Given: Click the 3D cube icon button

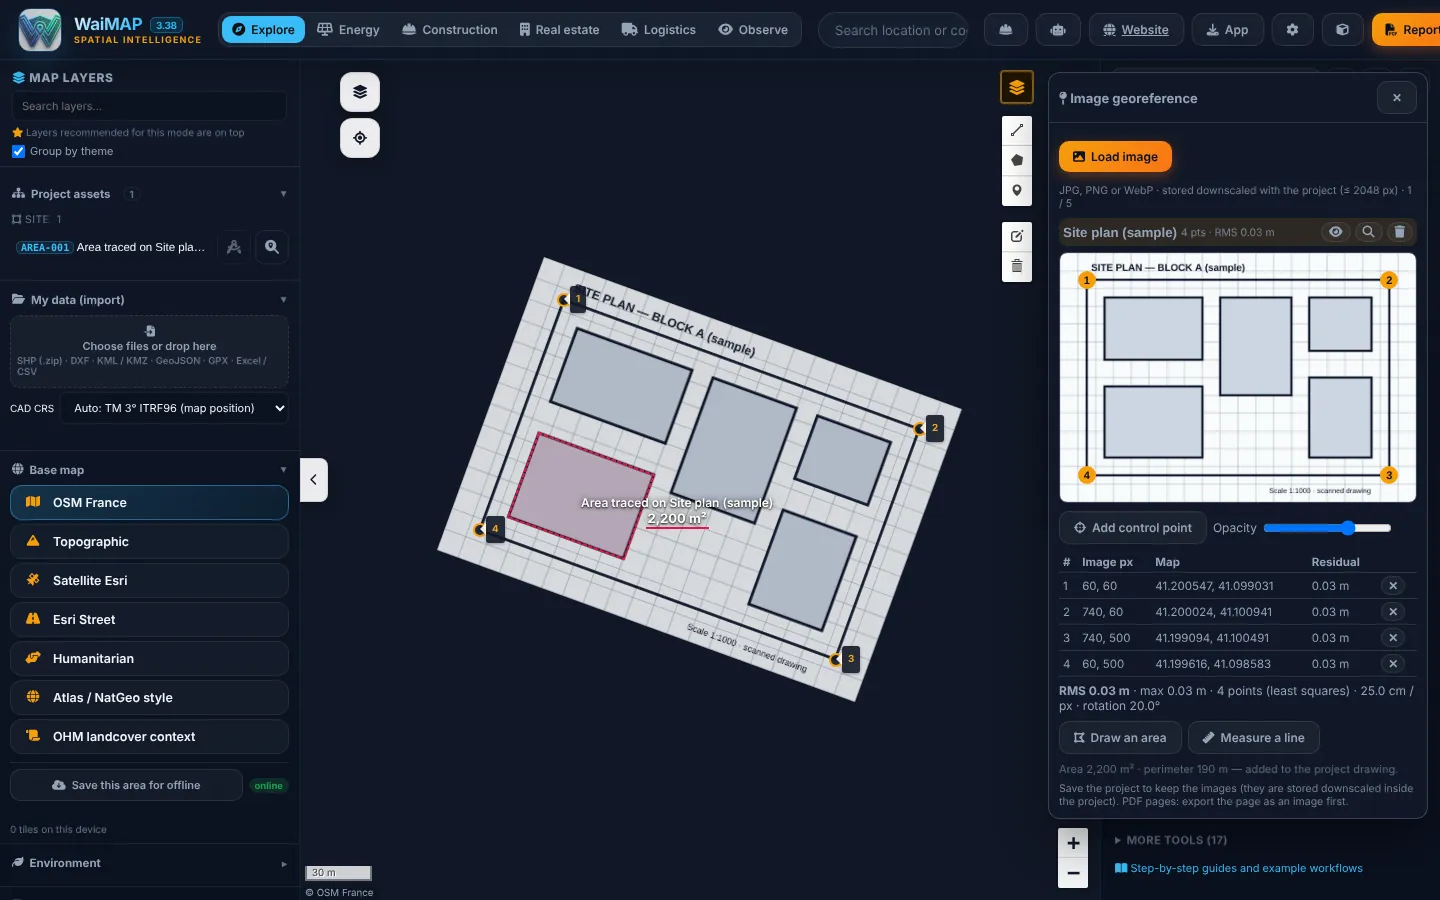Looking at the screenshot, I should (1343, 30).
